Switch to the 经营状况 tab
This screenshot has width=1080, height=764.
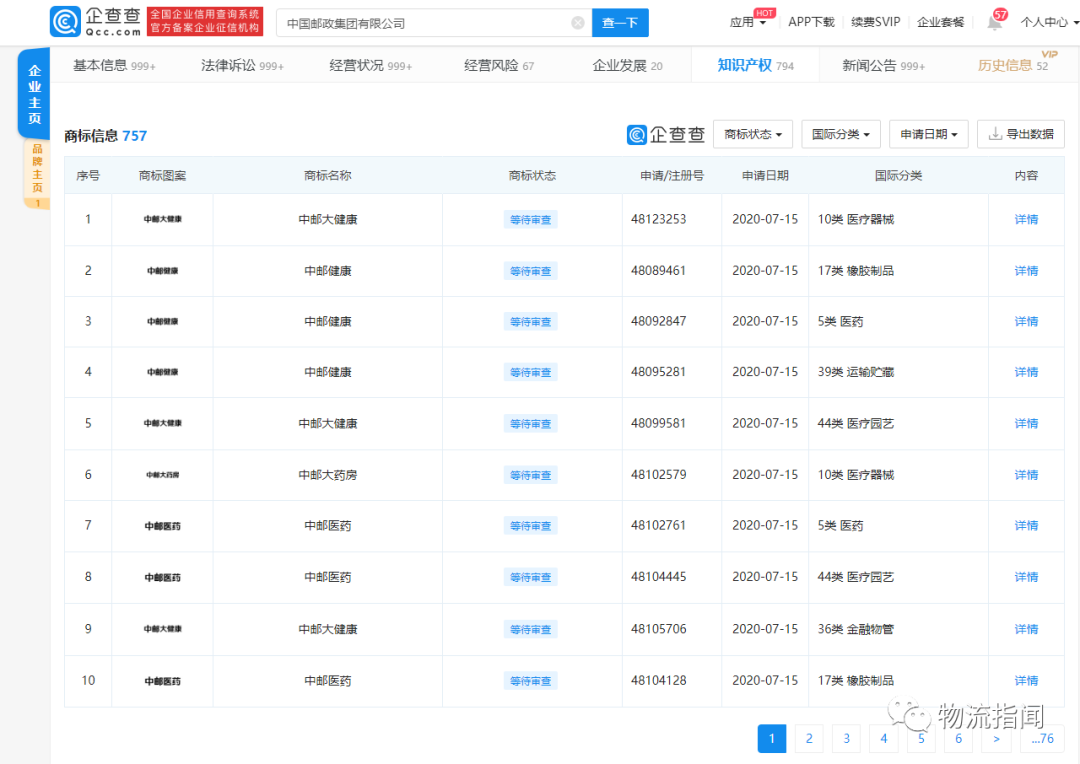tap(371, 66)
